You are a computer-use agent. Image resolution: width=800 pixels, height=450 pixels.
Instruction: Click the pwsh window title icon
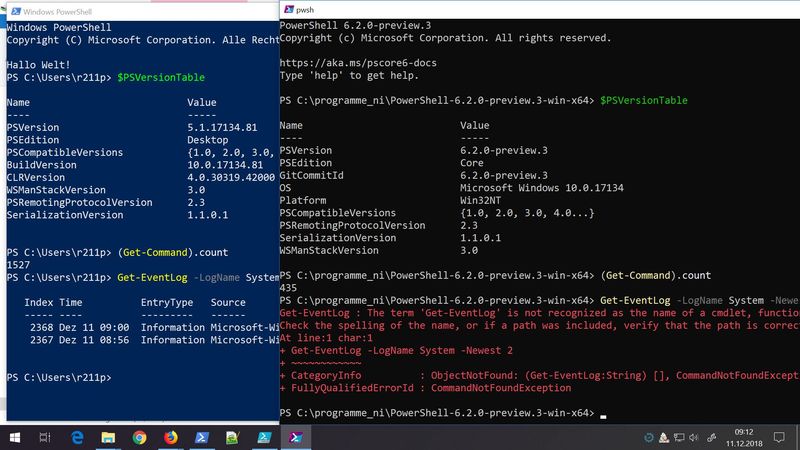[289, 9]
